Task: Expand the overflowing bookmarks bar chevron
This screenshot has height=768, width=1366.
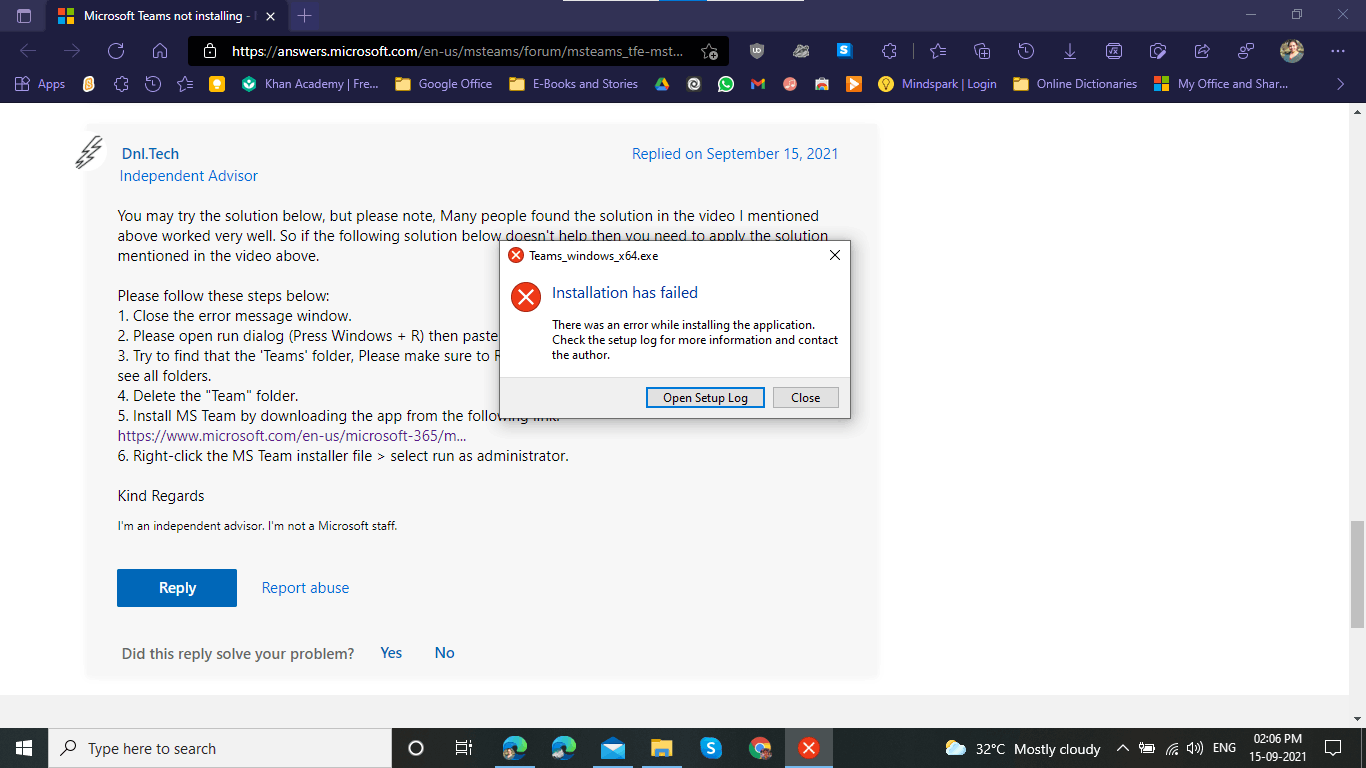Action: tap(1340, 84)
